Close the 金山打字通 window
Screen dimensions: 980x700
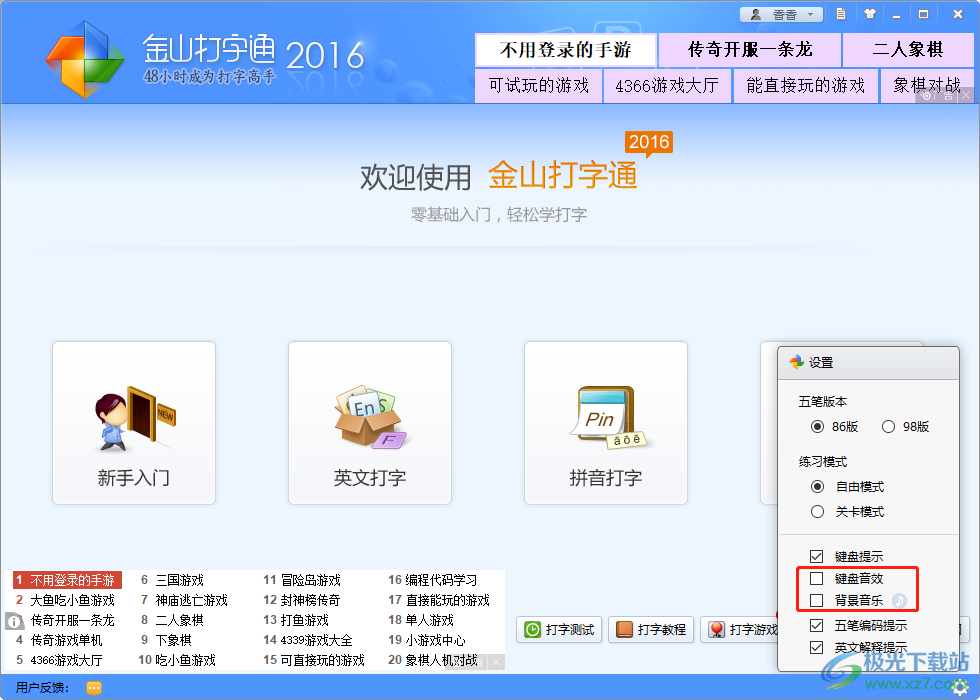(x=958, y=14)
